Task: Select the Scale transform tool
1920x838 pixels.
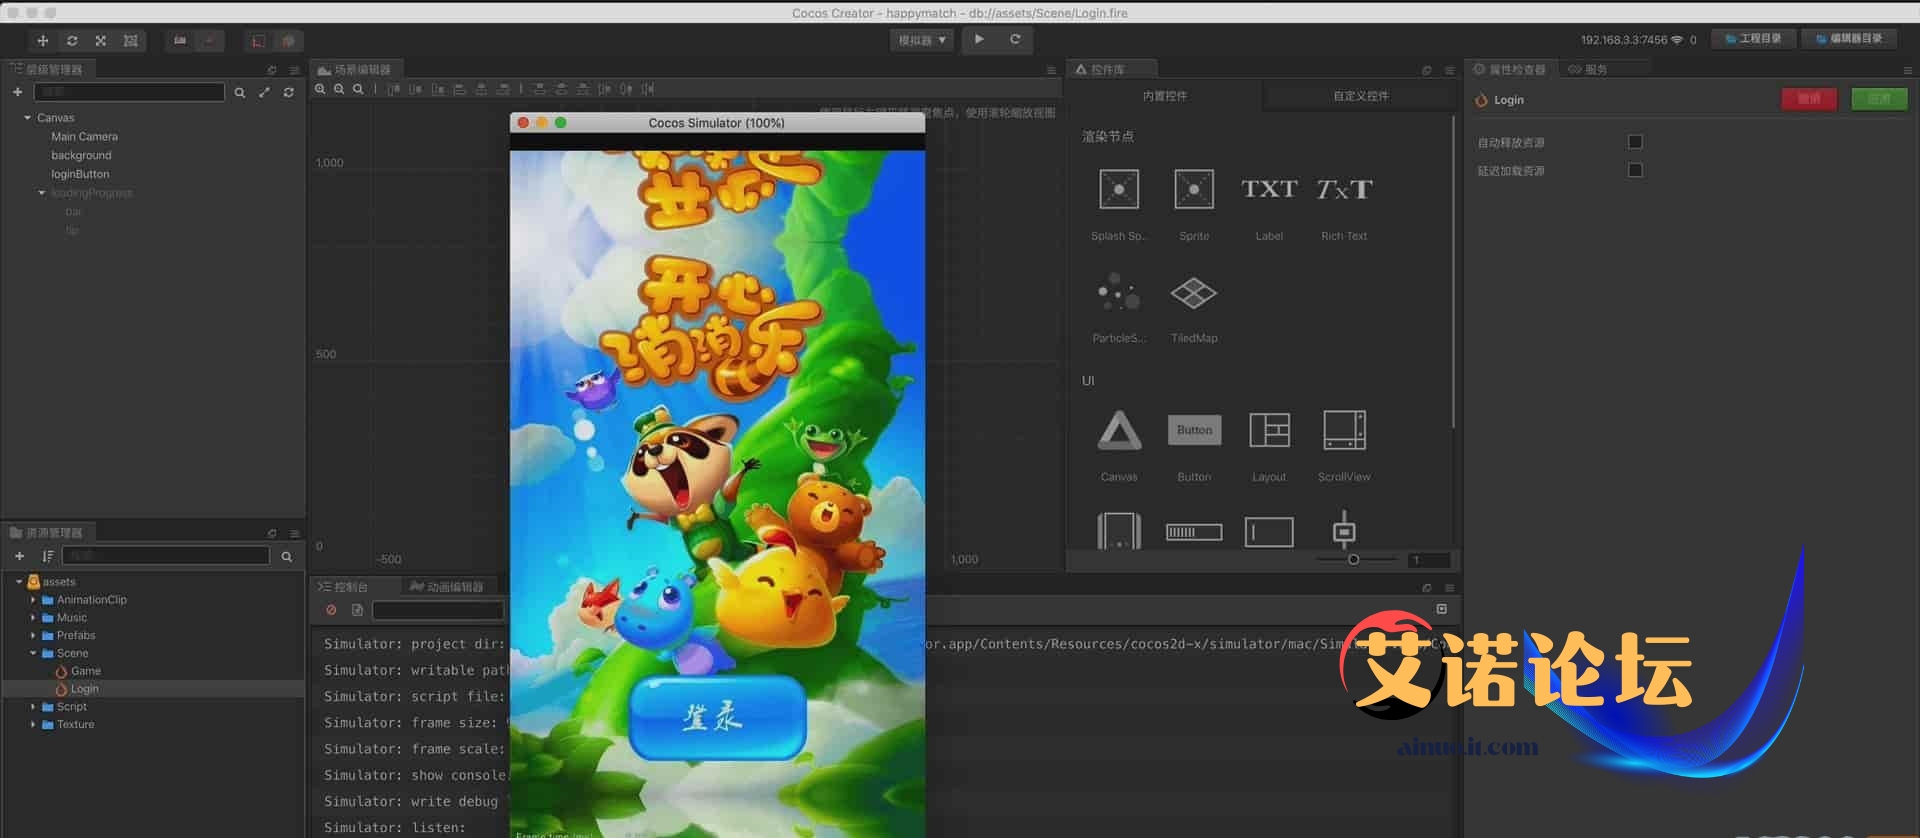Action: [101, 41]
